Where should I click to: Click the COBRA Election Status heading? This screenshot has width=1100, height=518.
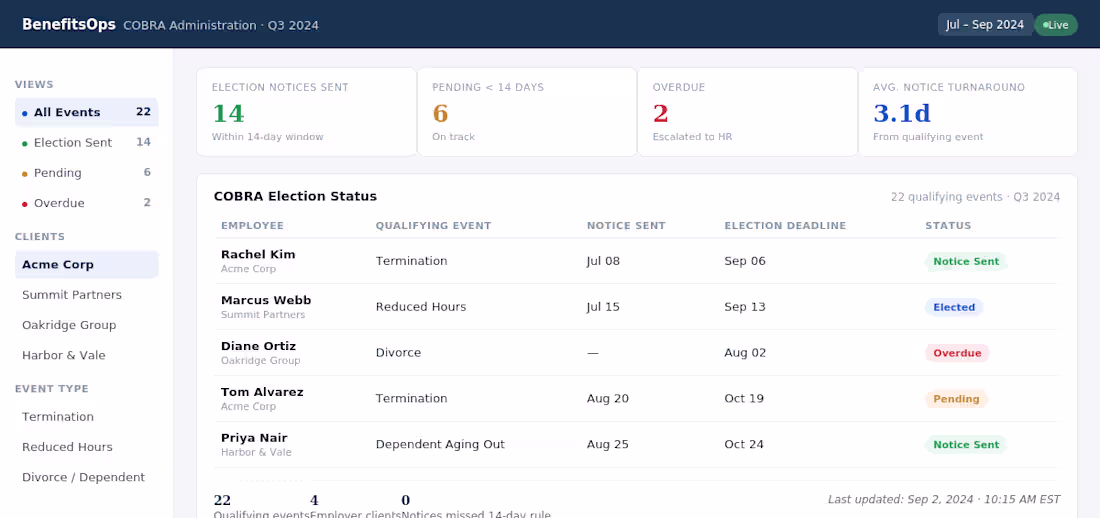(x=295, y=197)
